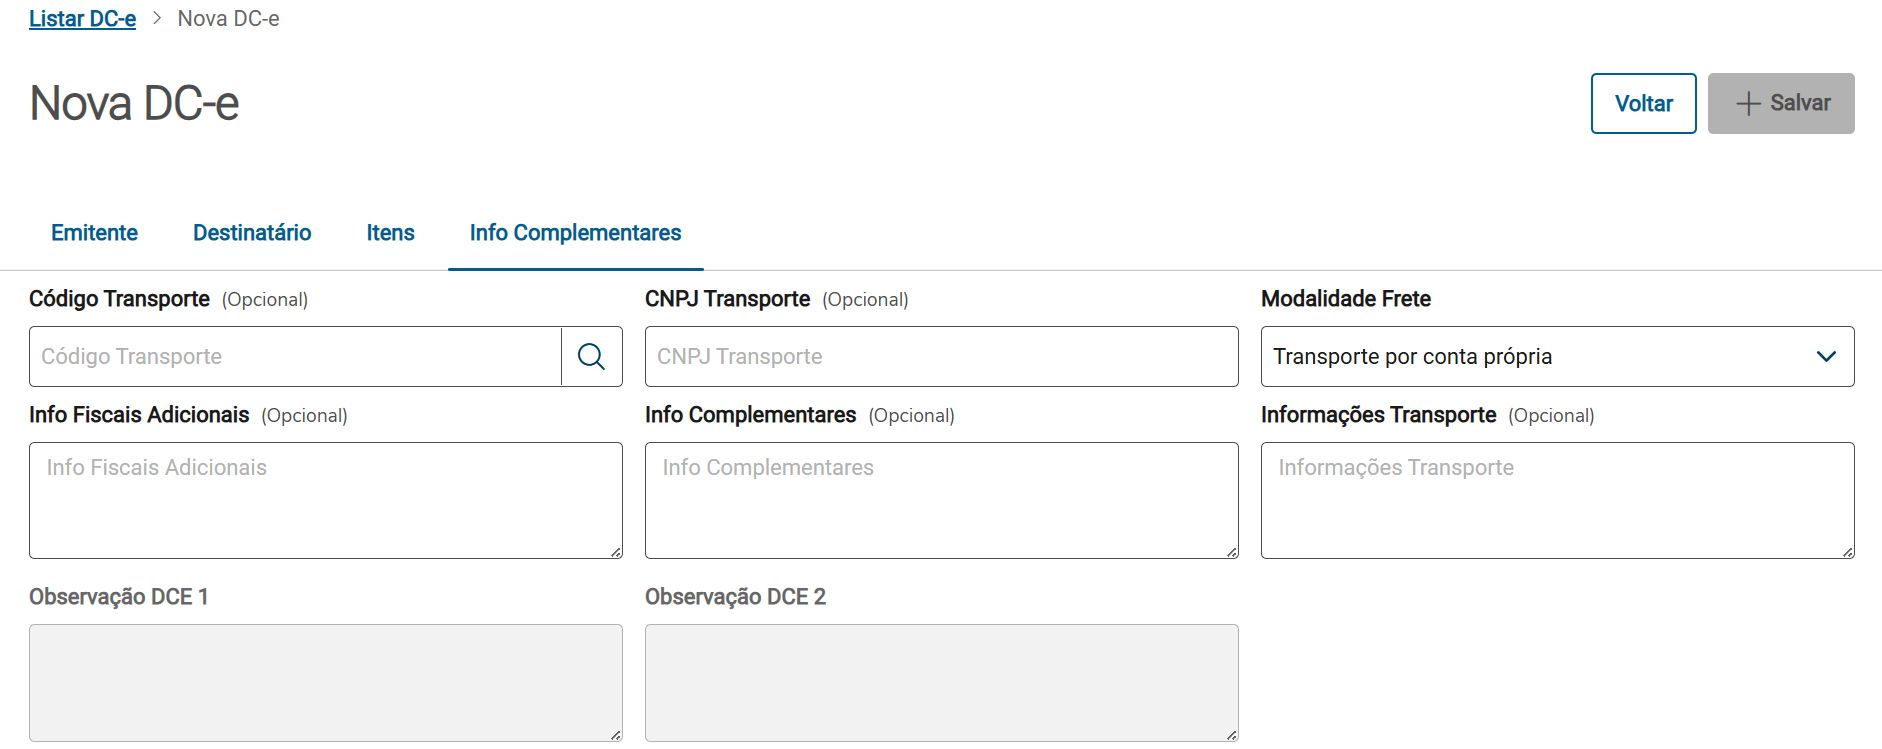Focus the Info Fiscais Adicionais textarea
Image resolution: width=1882 pixels, height=749 pixels.
coord(325,500)
